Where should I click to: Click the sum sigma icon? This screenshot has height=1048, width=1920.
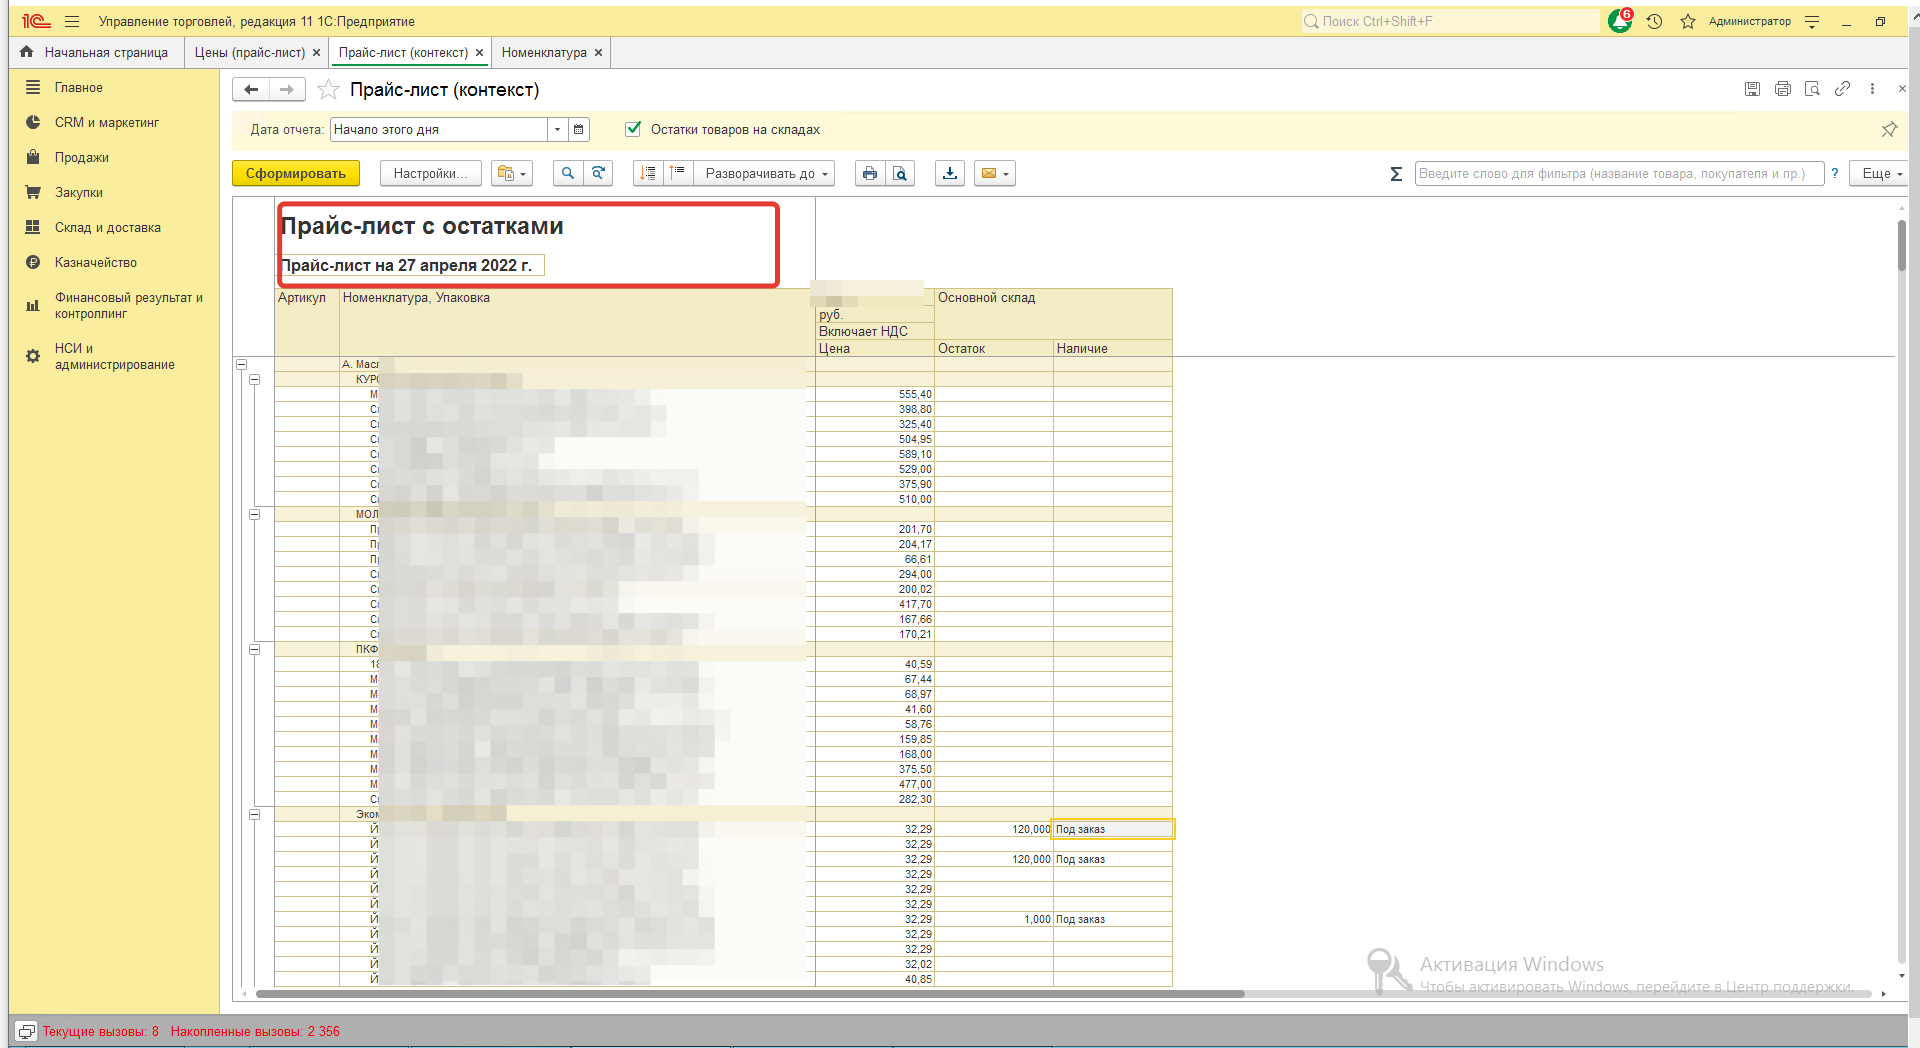tap(1396, 174)
